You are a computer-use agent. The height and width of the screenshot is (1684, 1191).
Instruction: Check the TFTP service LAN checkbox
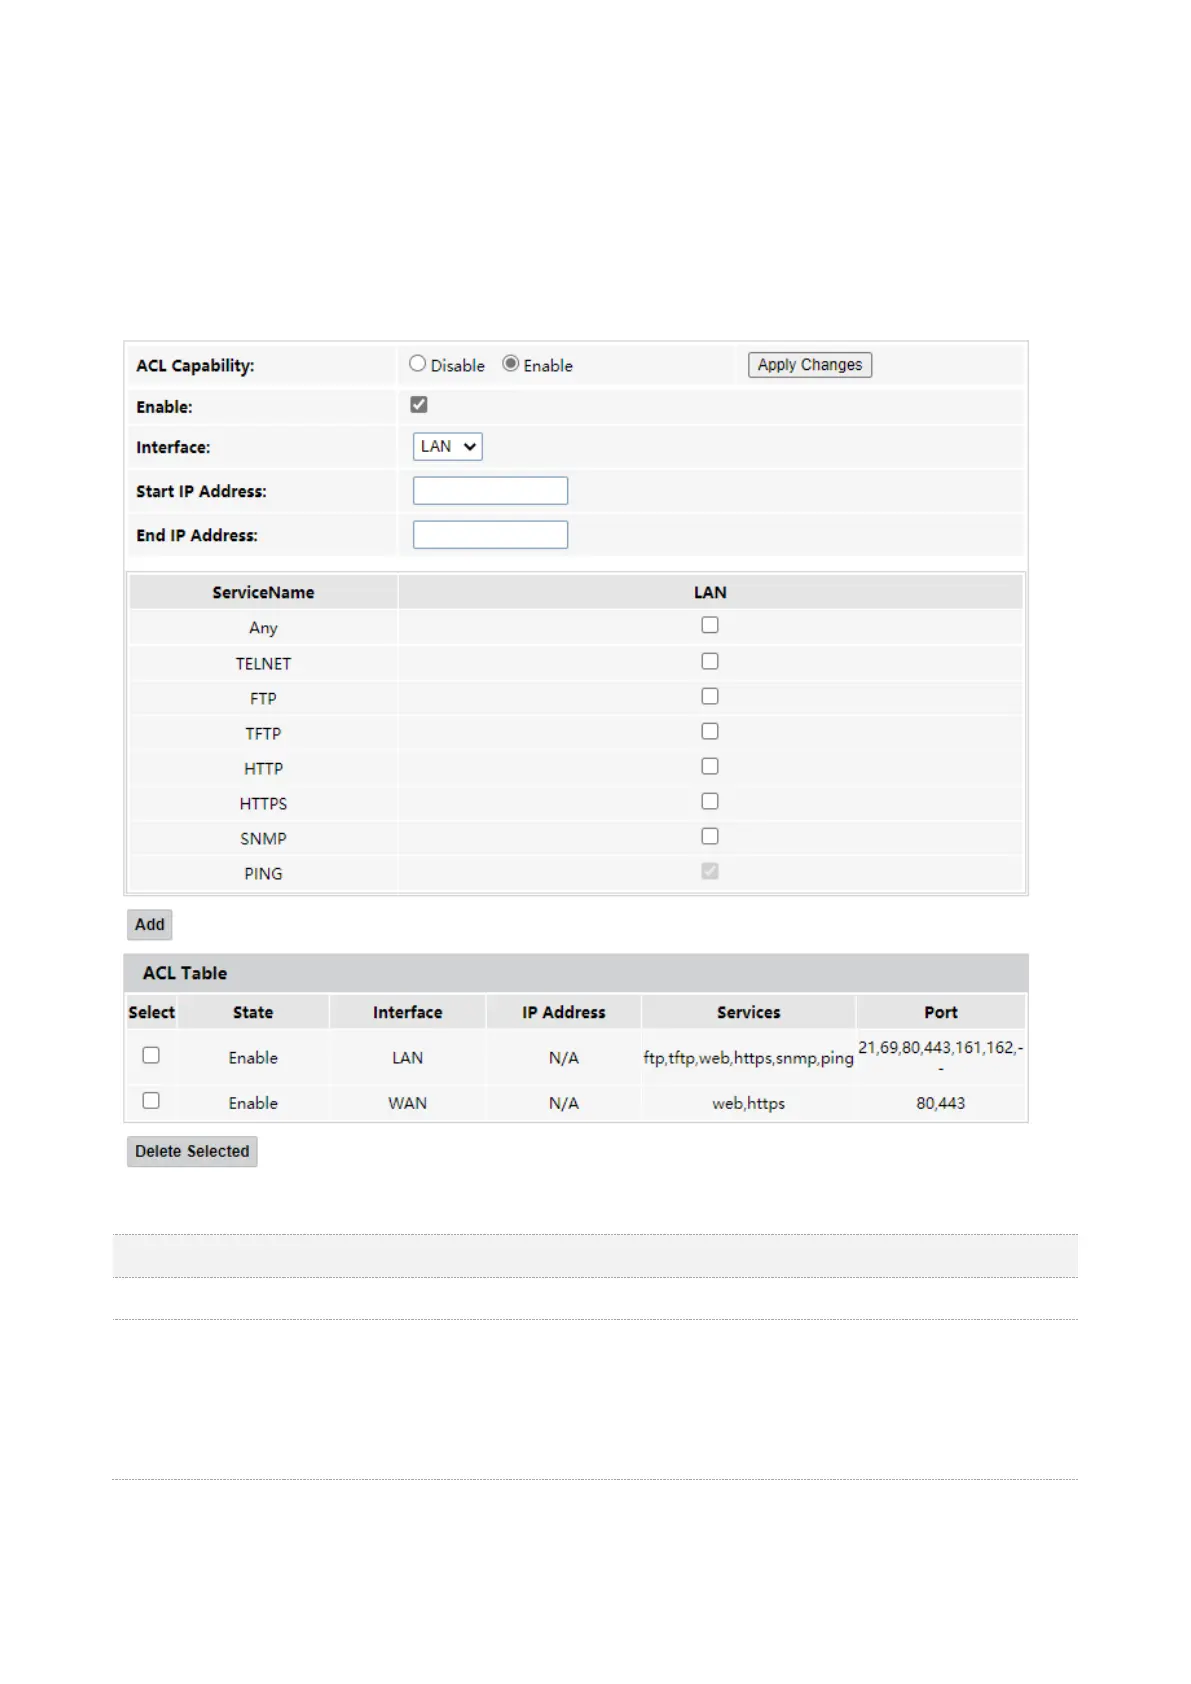pyautogui.click(x=710, y=731)
